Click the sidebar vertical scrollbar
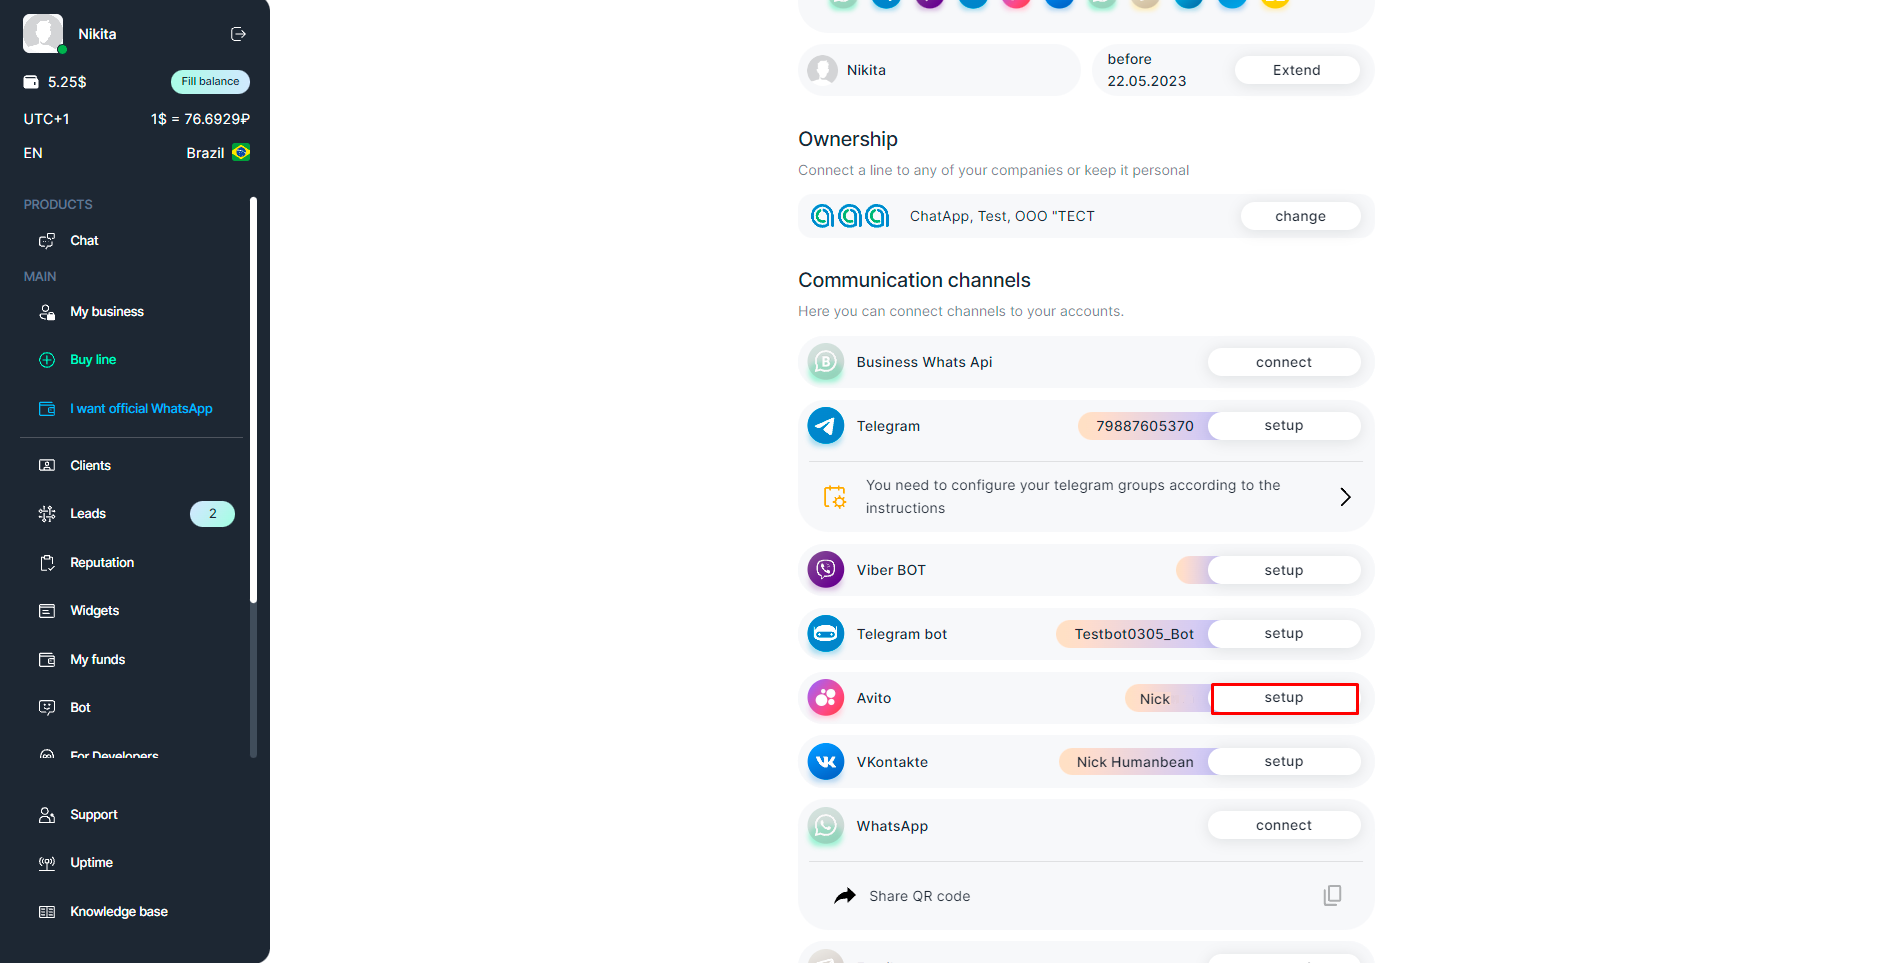Image resolution: width=1900 pixels, height=963 pixels. tap(253, 400)
